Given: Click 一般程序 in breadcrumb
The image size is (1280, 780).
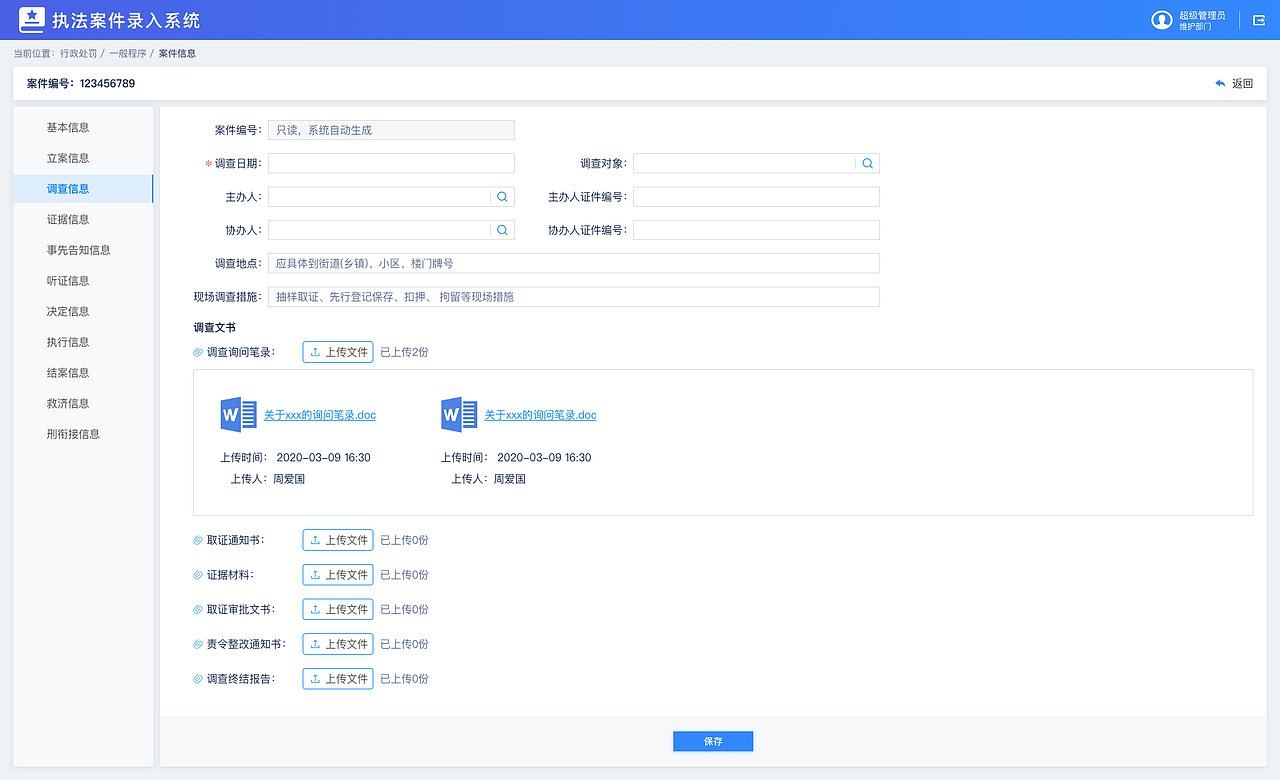Looking at the screenshot, I should tap(128, 53).
